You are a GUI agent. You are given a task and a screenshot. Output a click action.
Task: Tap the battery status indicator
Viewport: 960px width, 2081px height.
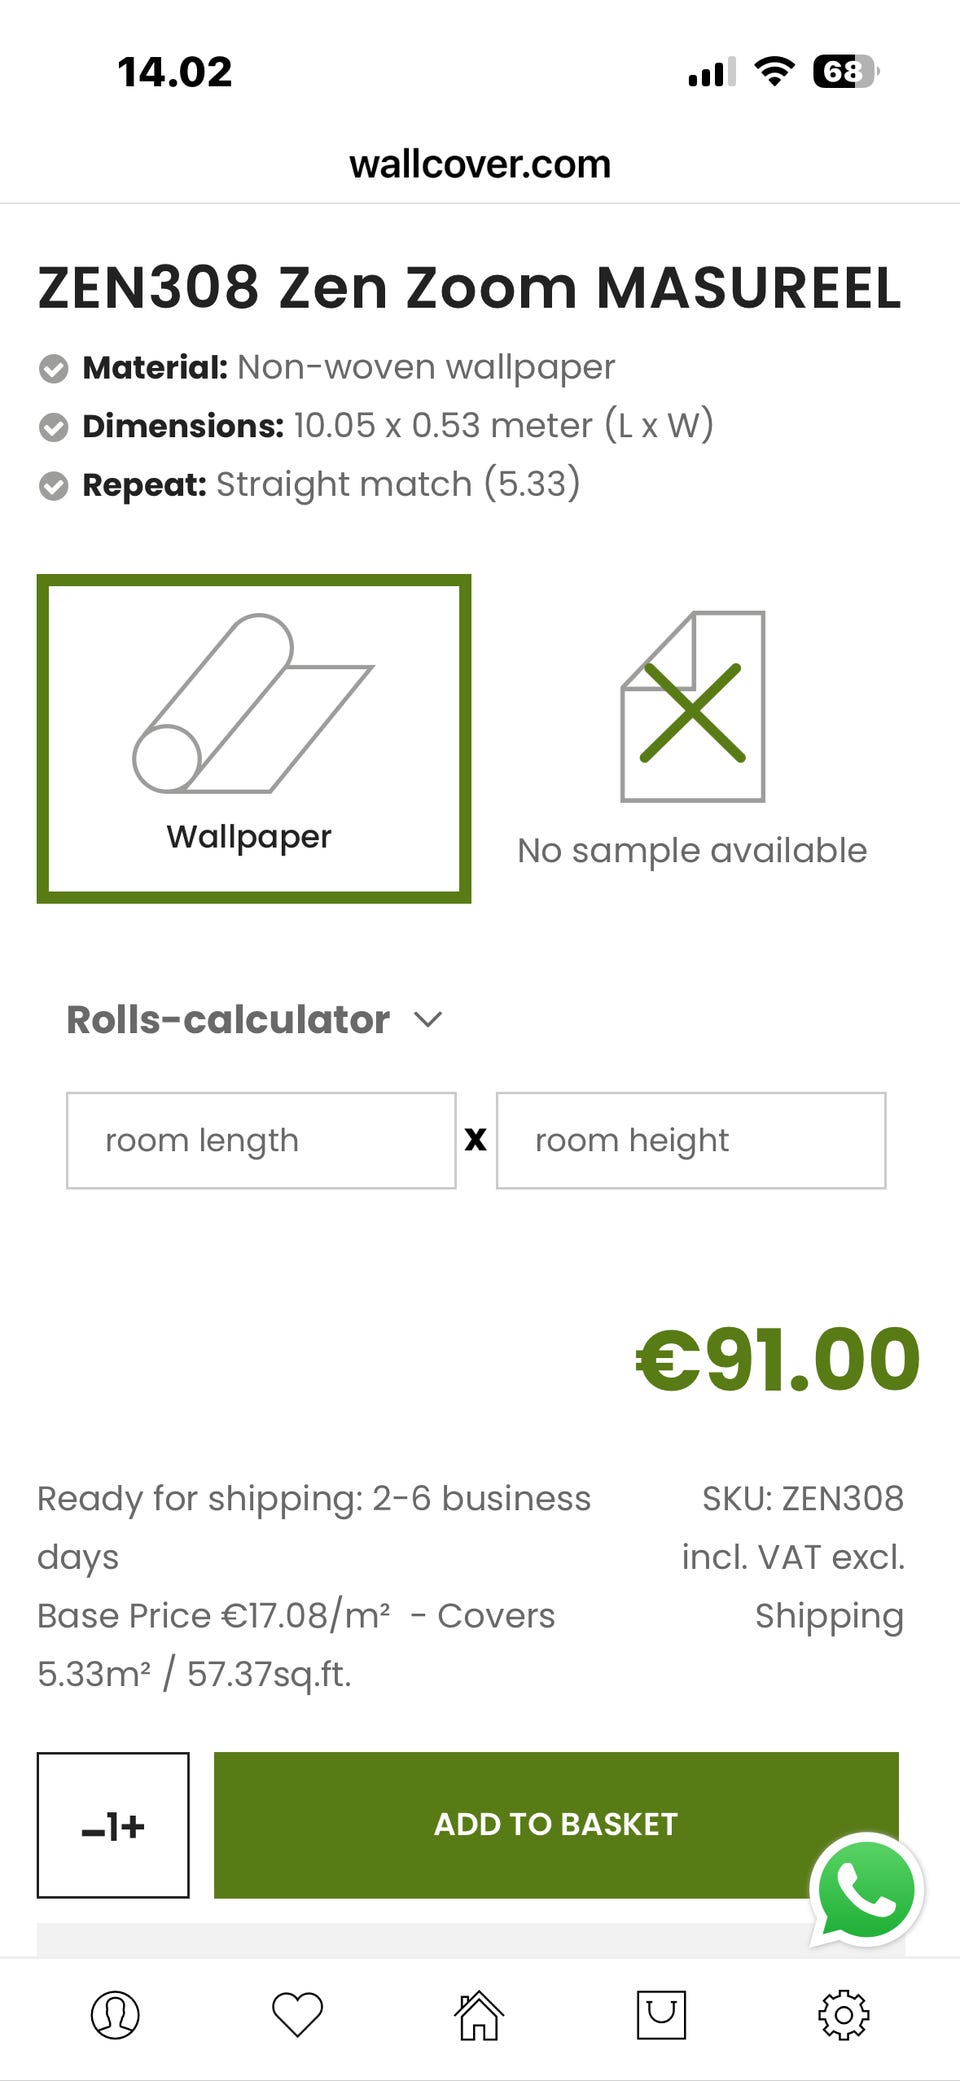[845, 72]
